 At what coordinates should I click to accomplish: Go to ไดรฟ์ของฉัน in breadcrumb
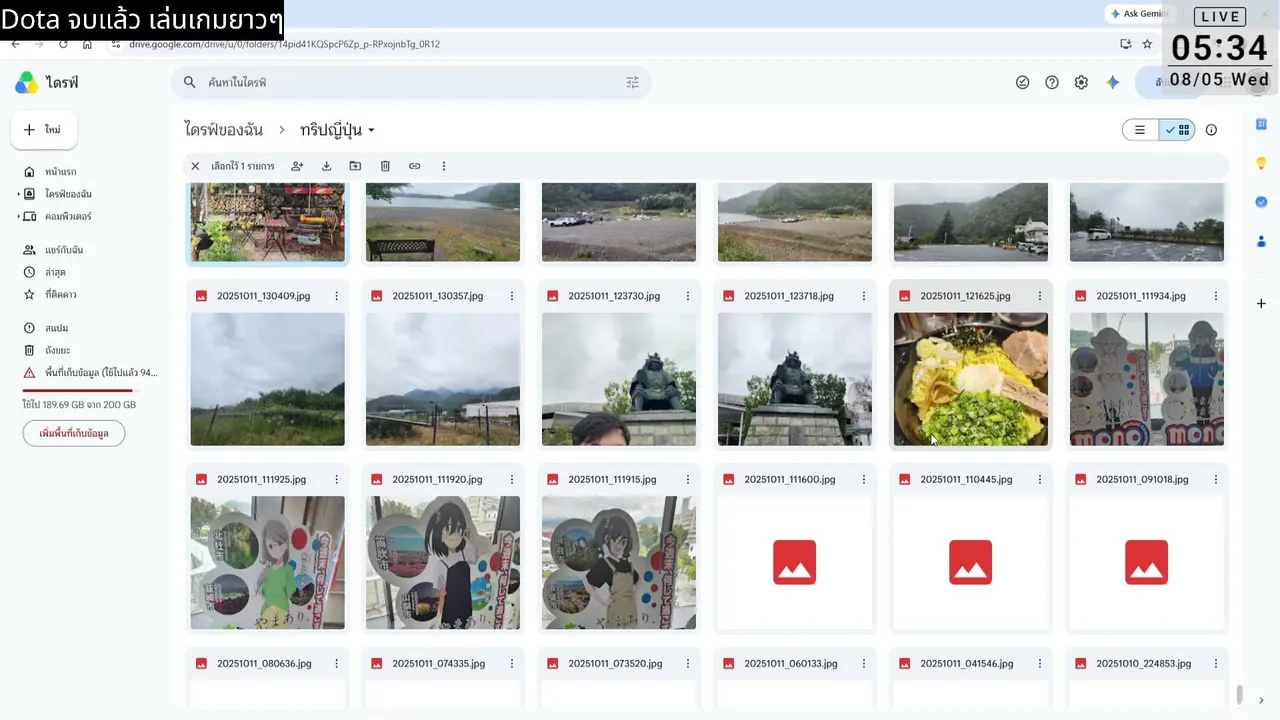point(224,130)
